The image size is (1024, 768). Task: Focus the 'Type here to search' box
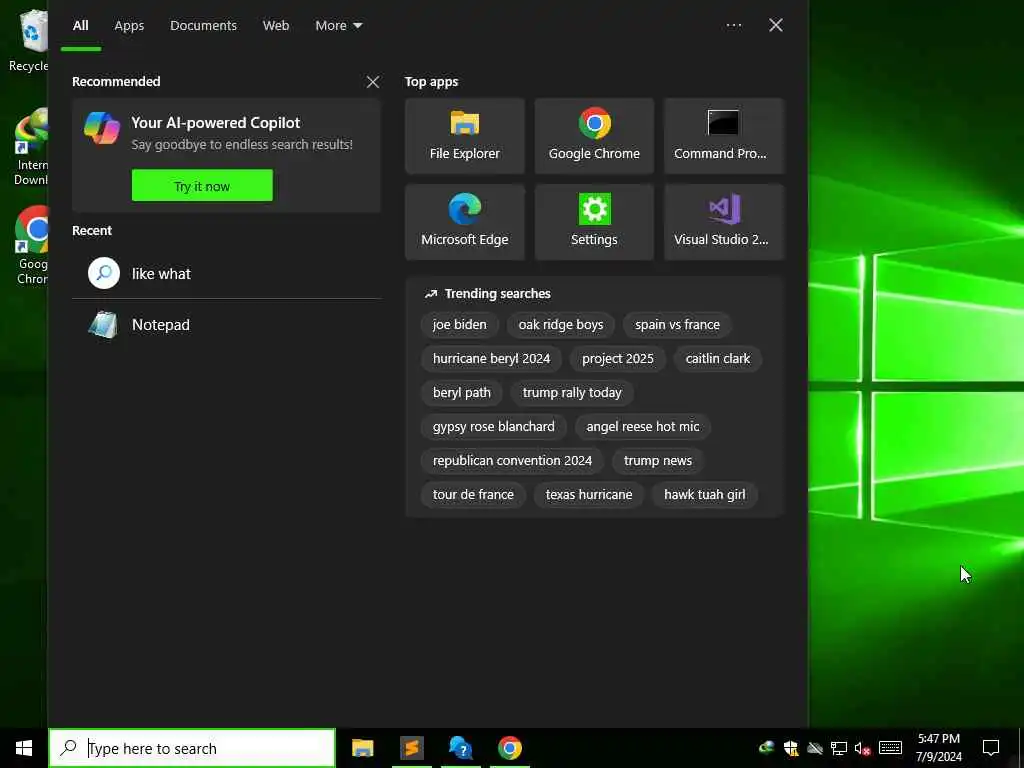192,748
